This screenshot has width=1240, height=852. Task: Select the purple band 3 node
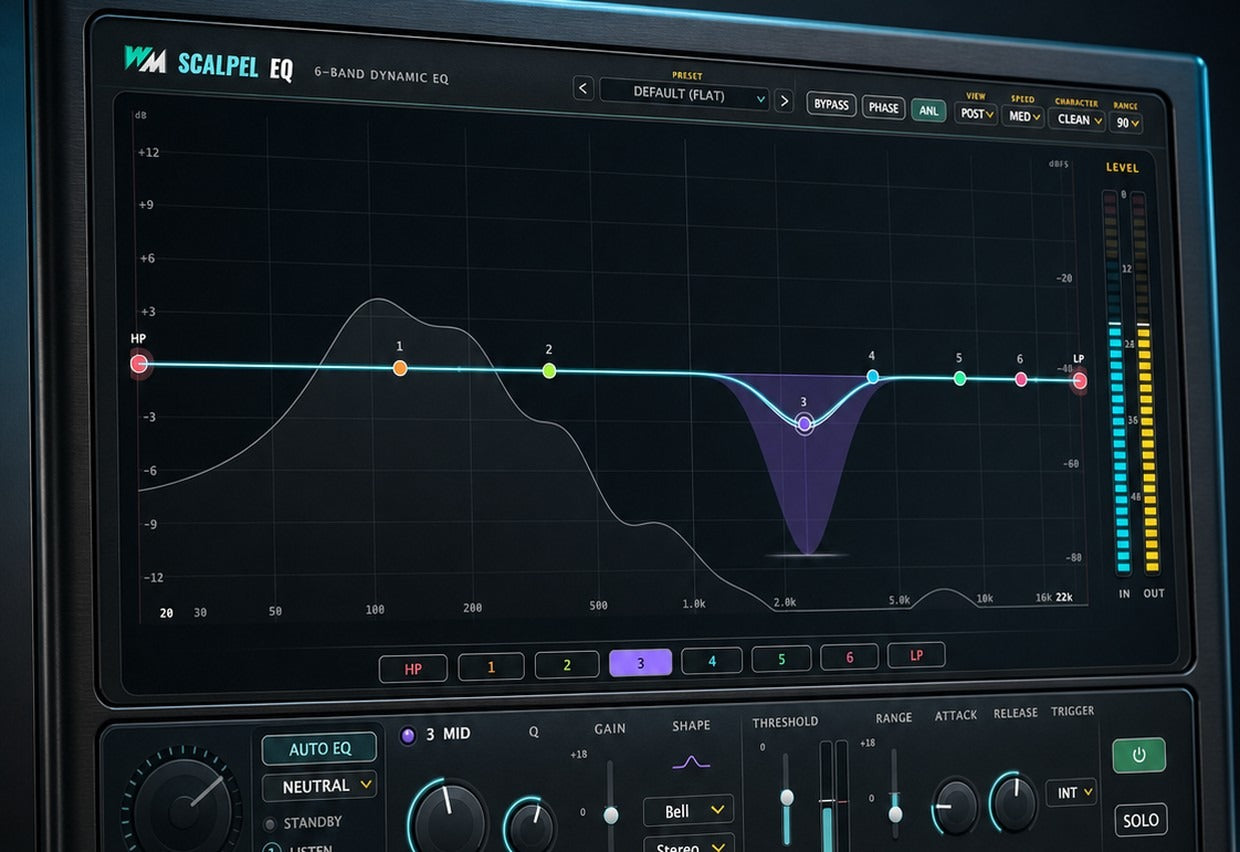pos(804,424)
